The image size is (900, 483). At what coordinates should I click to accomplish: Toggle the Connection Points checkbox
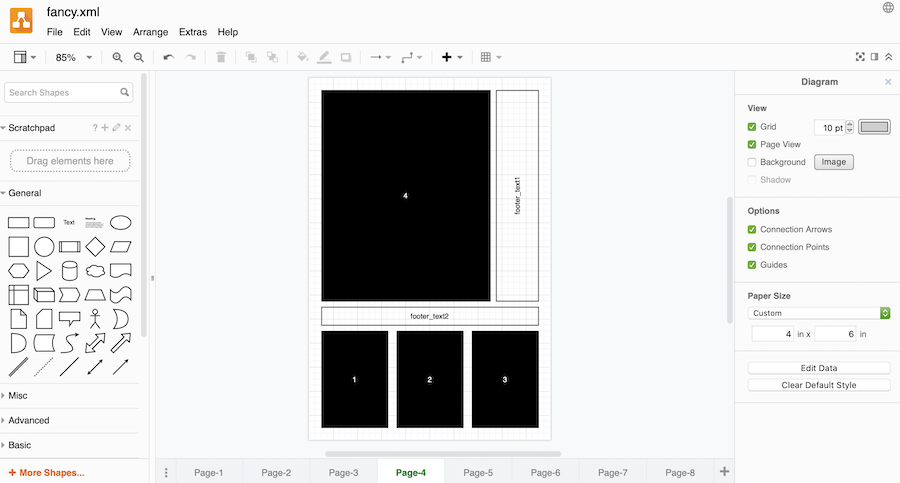(x=752, y=248)
